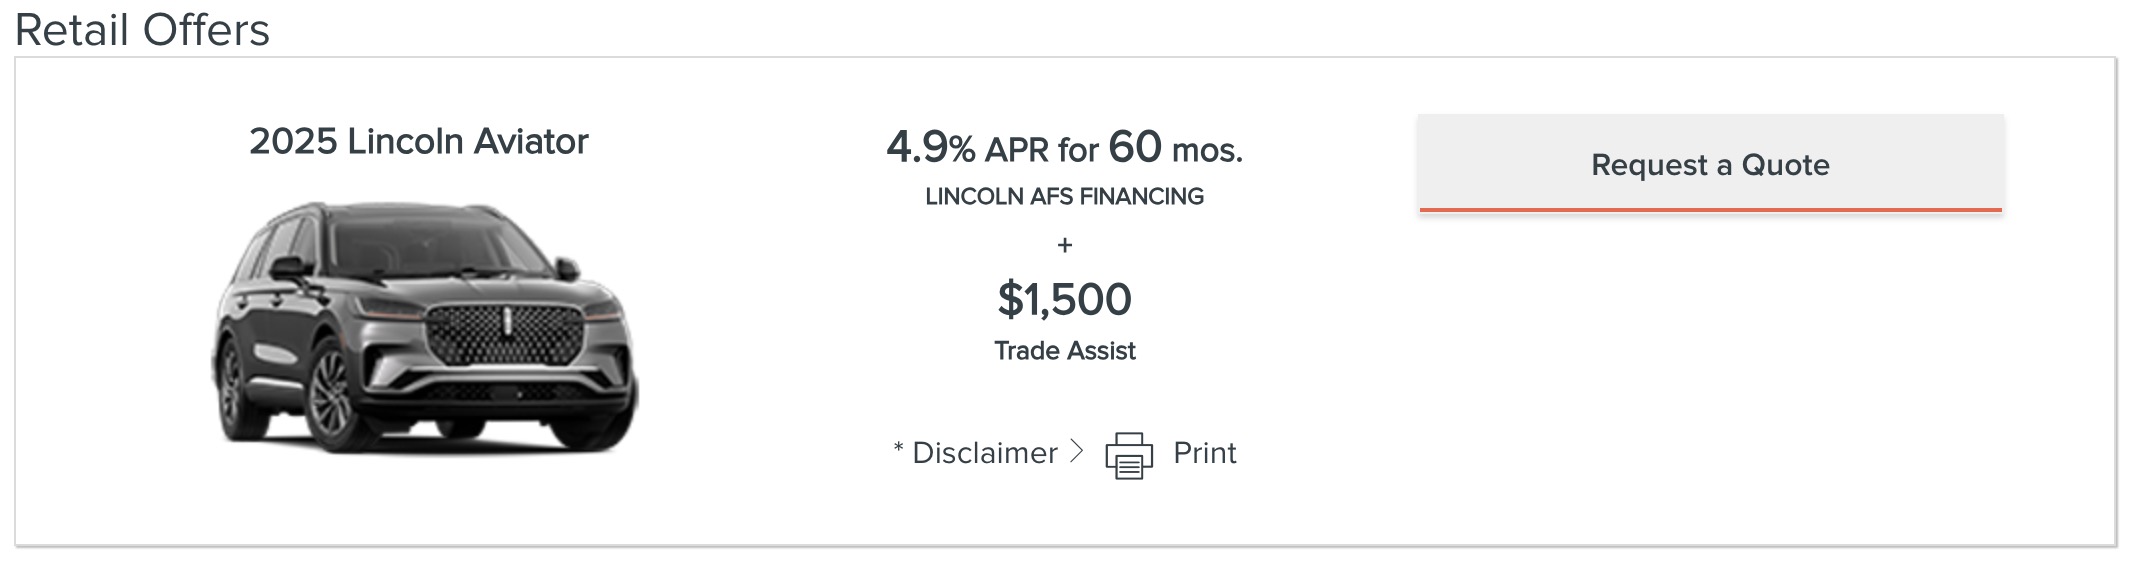Click the Aviator's front wheel
The height and width of the screenshot is (562, 2132).
330,394
